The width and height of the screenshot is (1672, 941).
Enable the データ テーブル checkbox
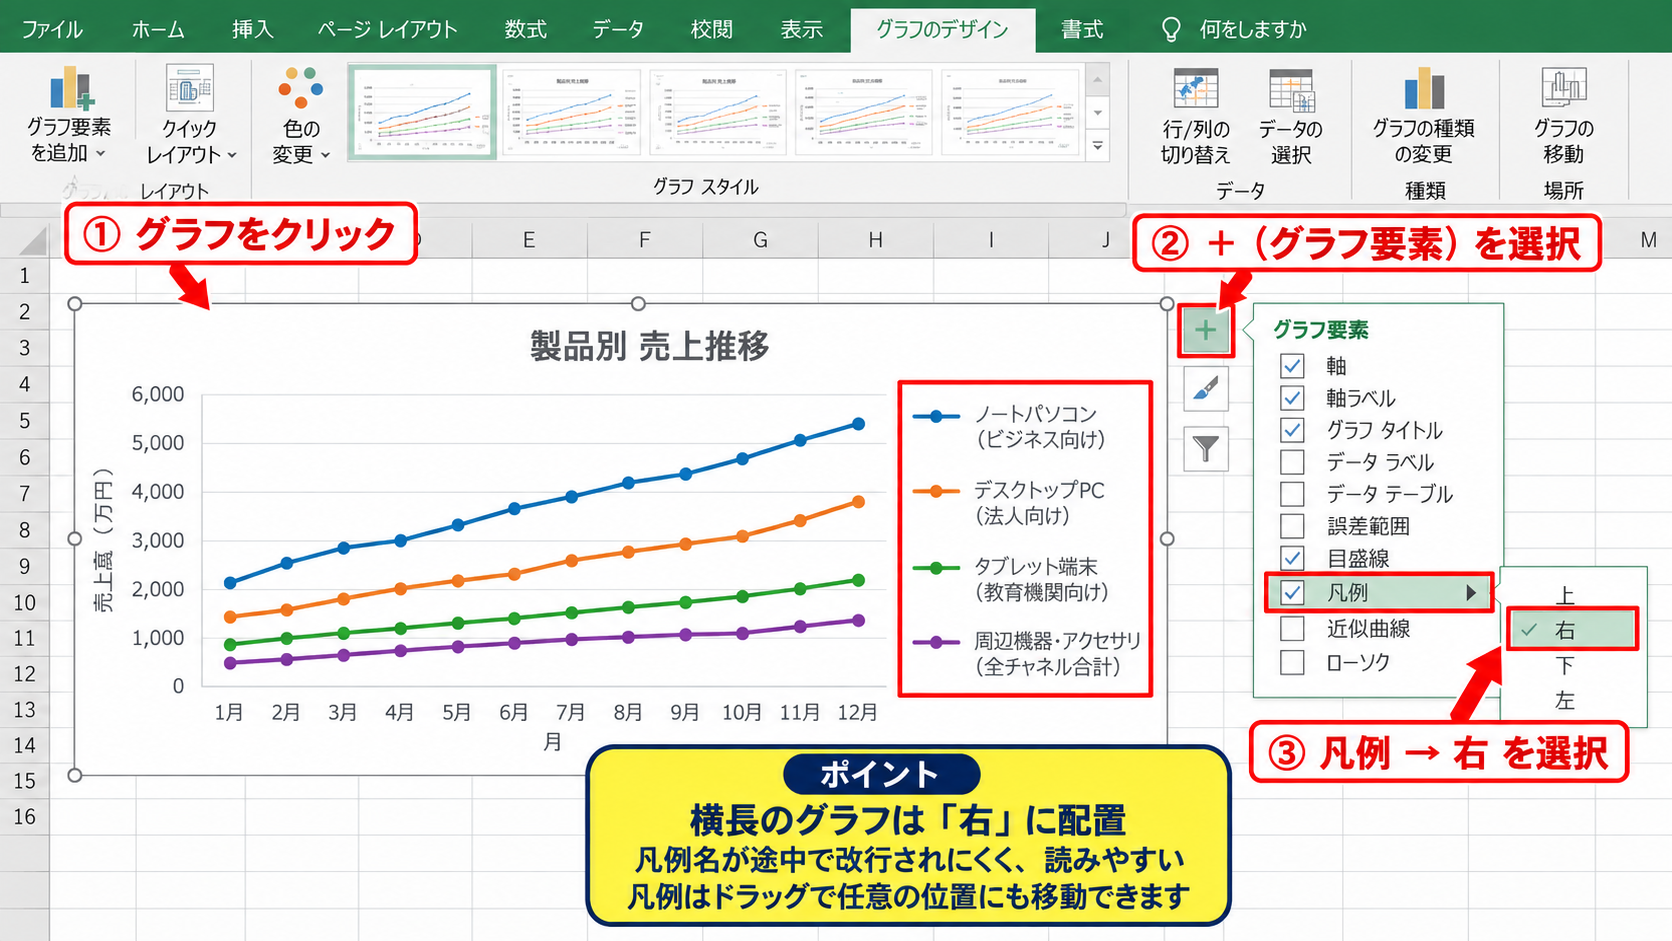(x=1292, y=494)
